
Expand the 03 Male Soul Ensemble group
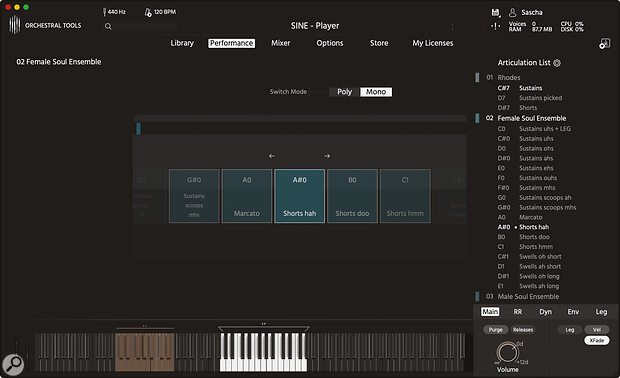[477, 297]
